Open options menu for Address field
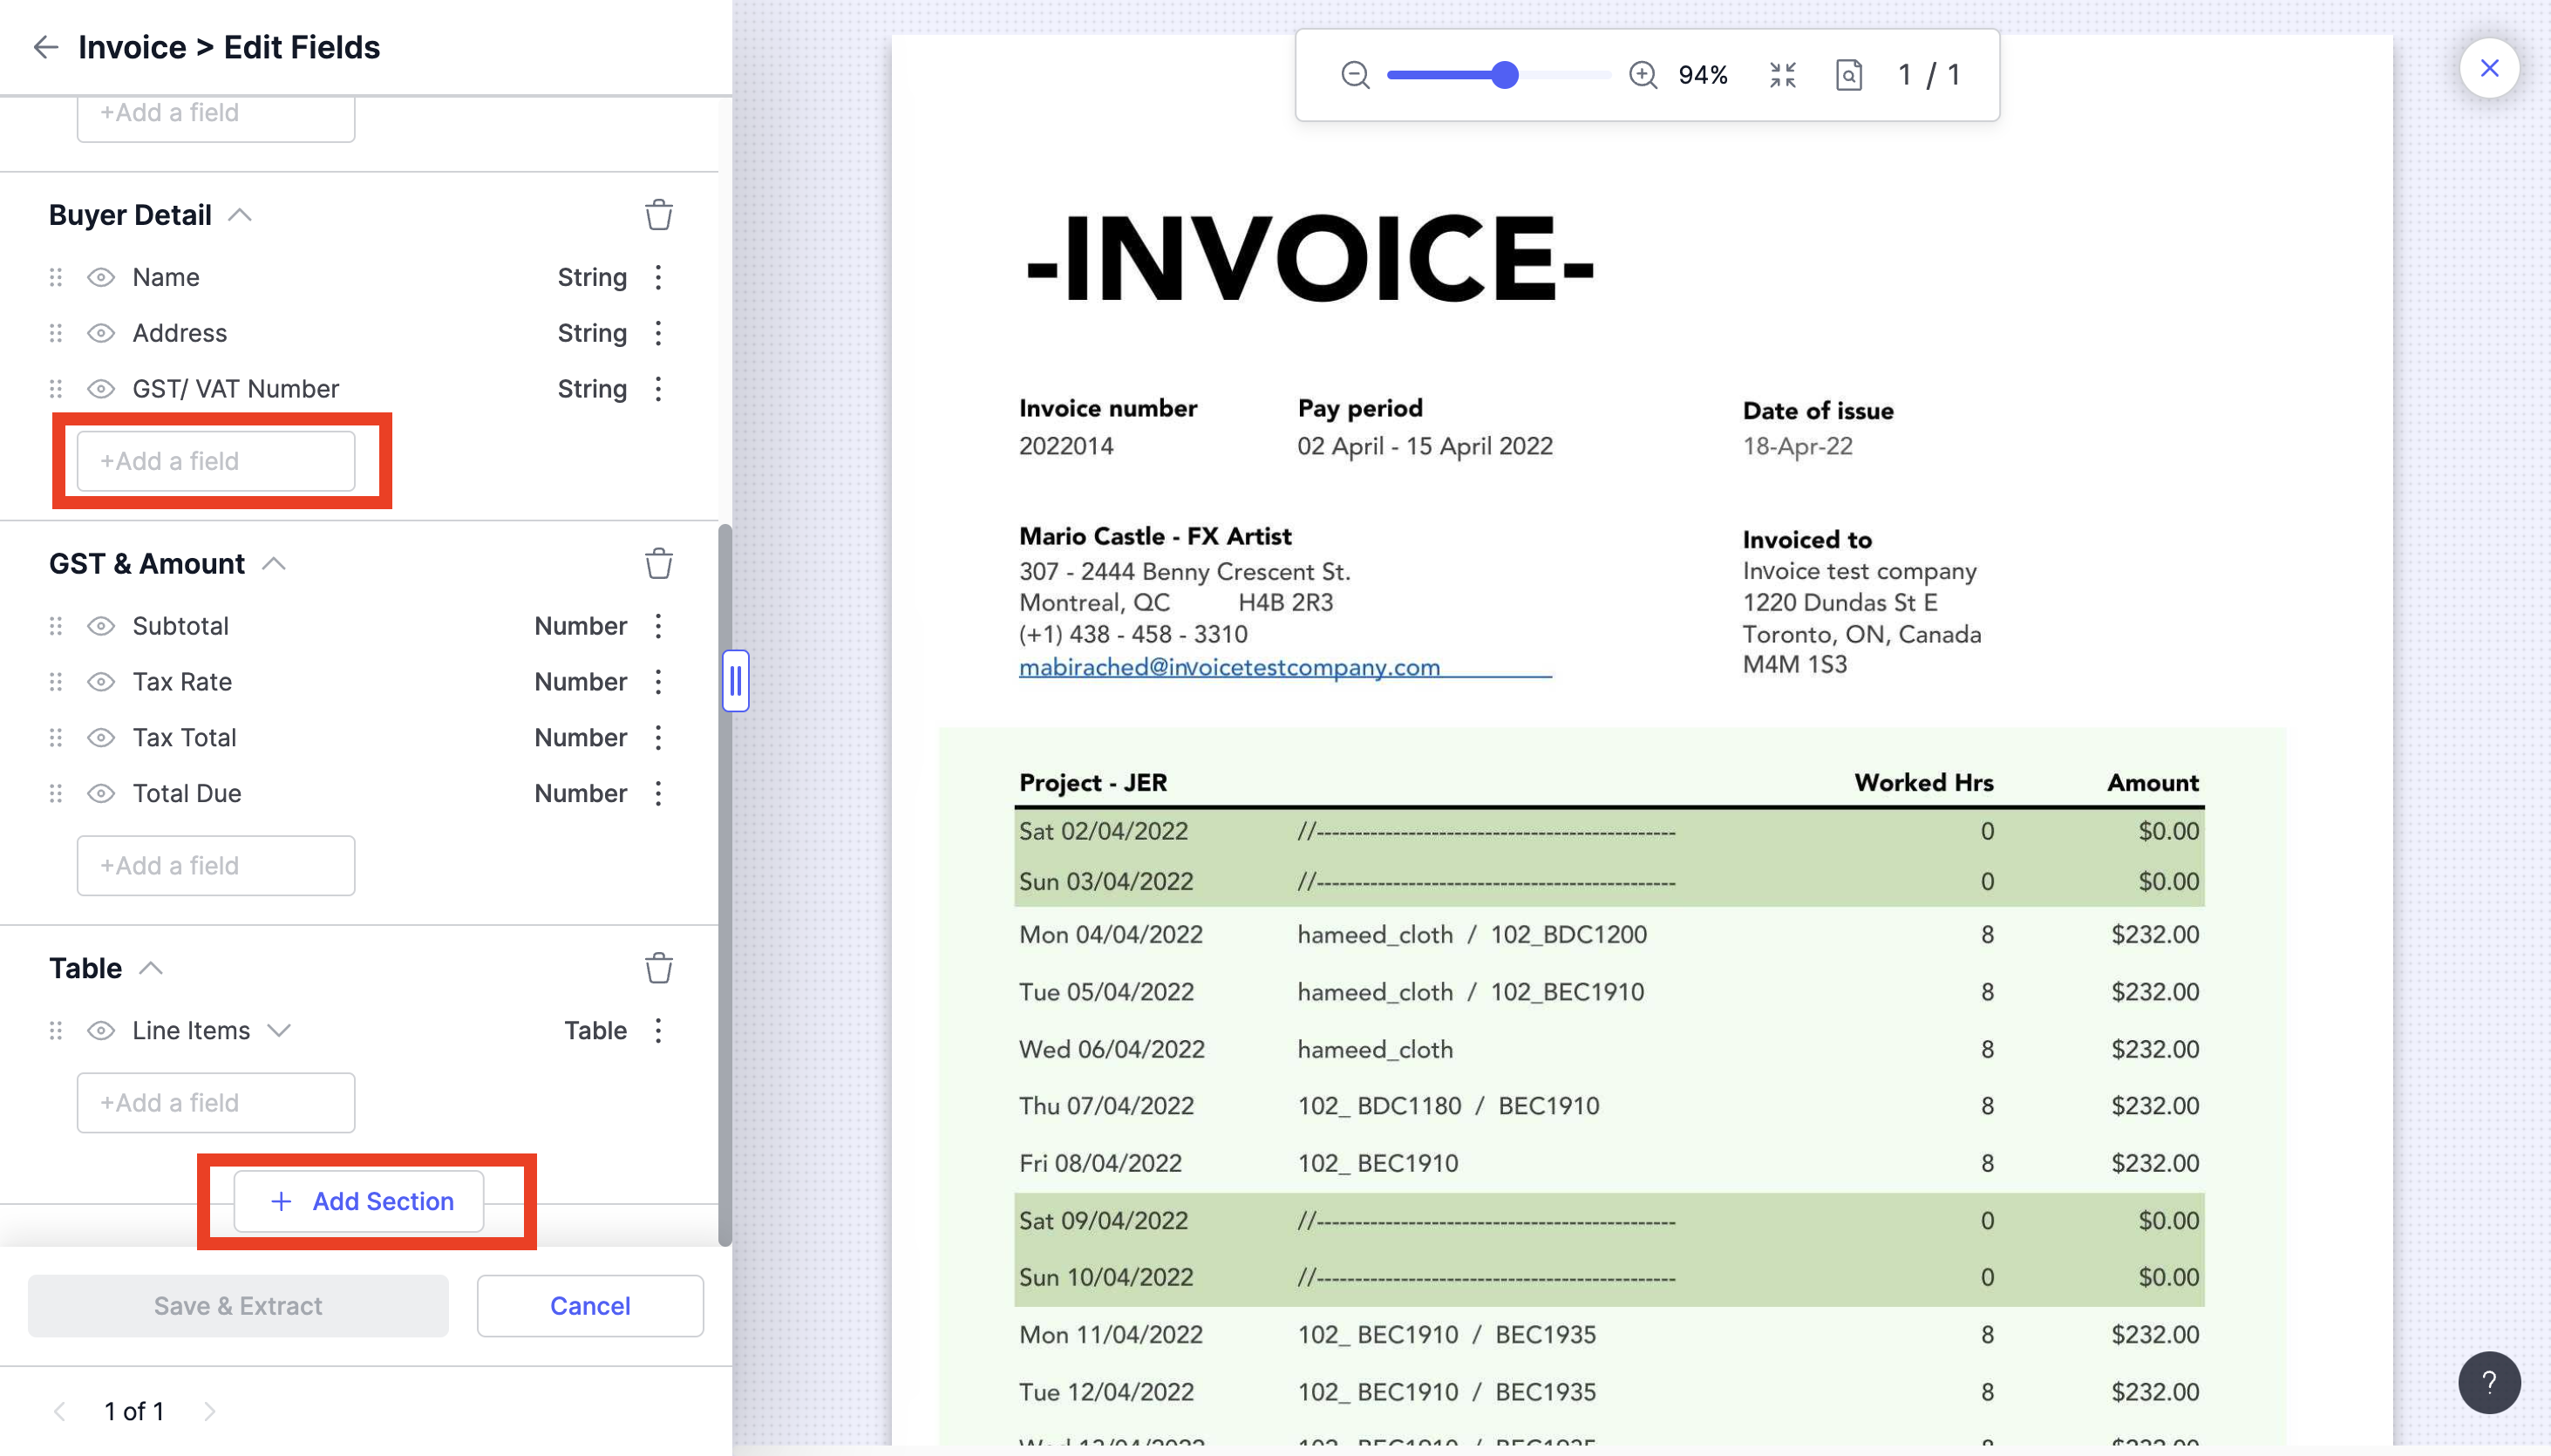This screenshot has height=1456, width=2551. point(658,333)
